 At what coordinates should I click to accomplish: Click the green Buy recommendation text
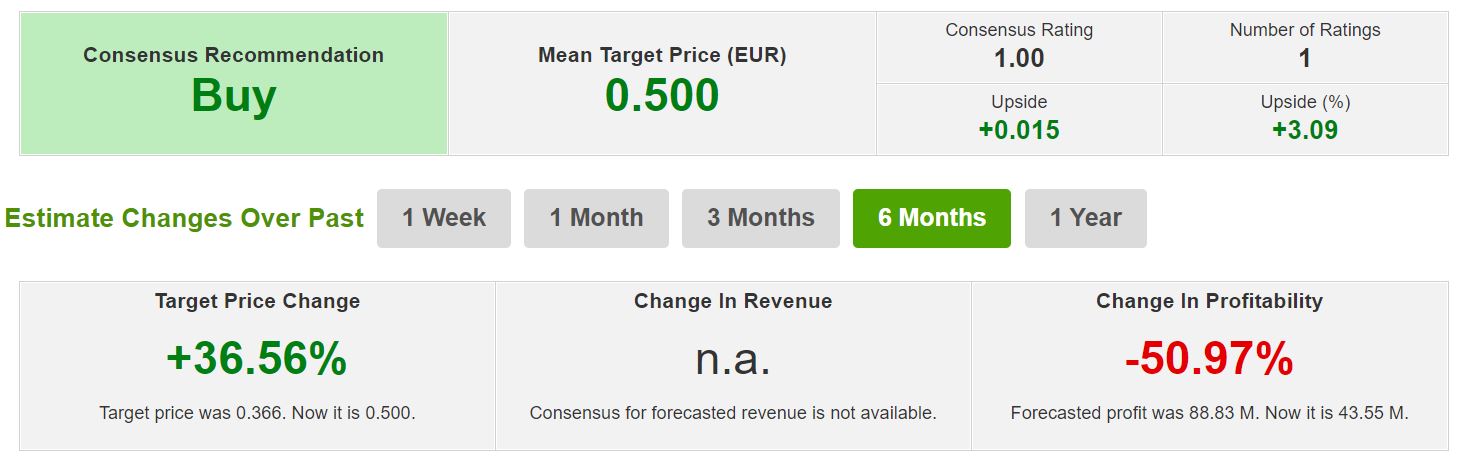233,96
